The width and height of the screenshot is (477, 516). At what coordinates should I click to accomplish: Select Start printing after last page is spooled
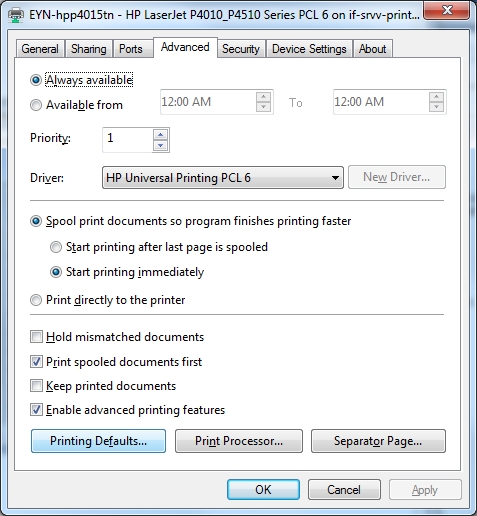[x=56, y=247]
